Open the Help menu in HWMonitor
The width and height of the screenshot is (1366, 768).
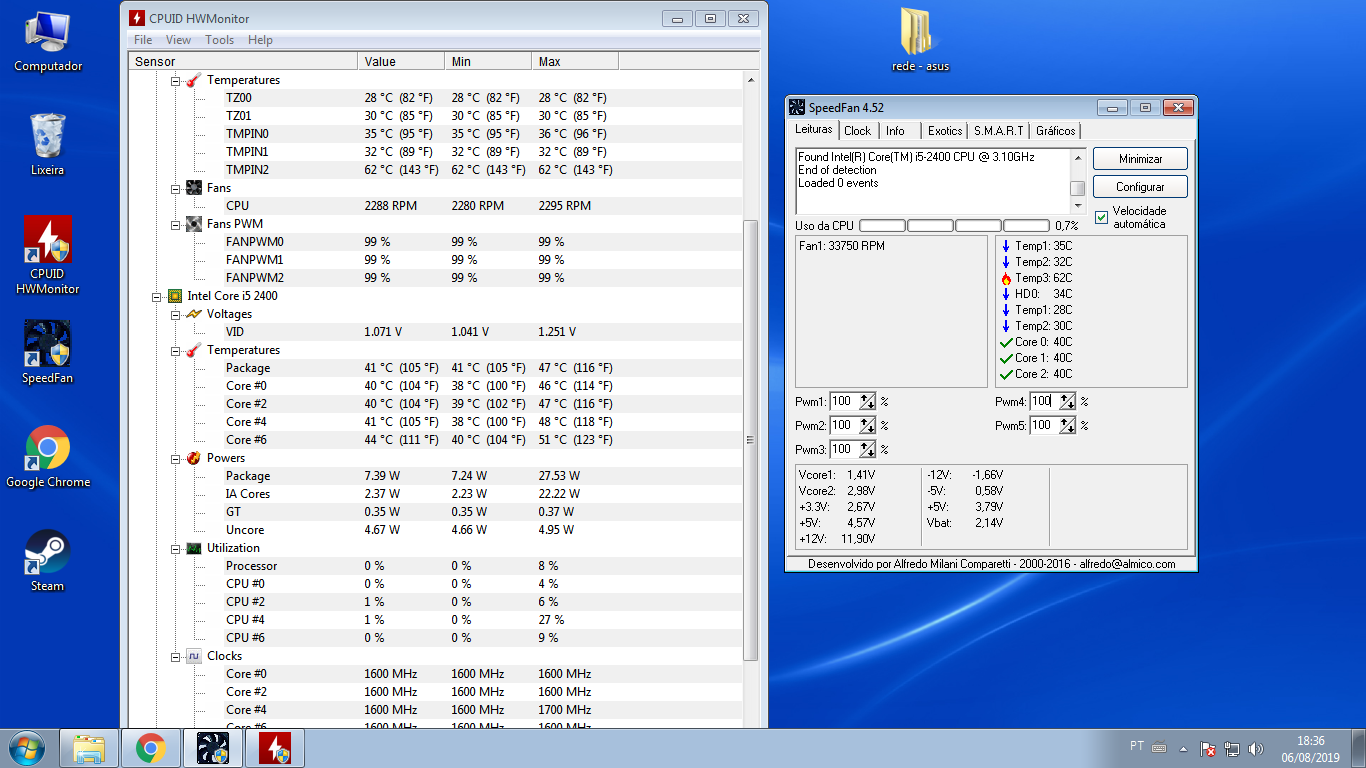tap(260, 40)
